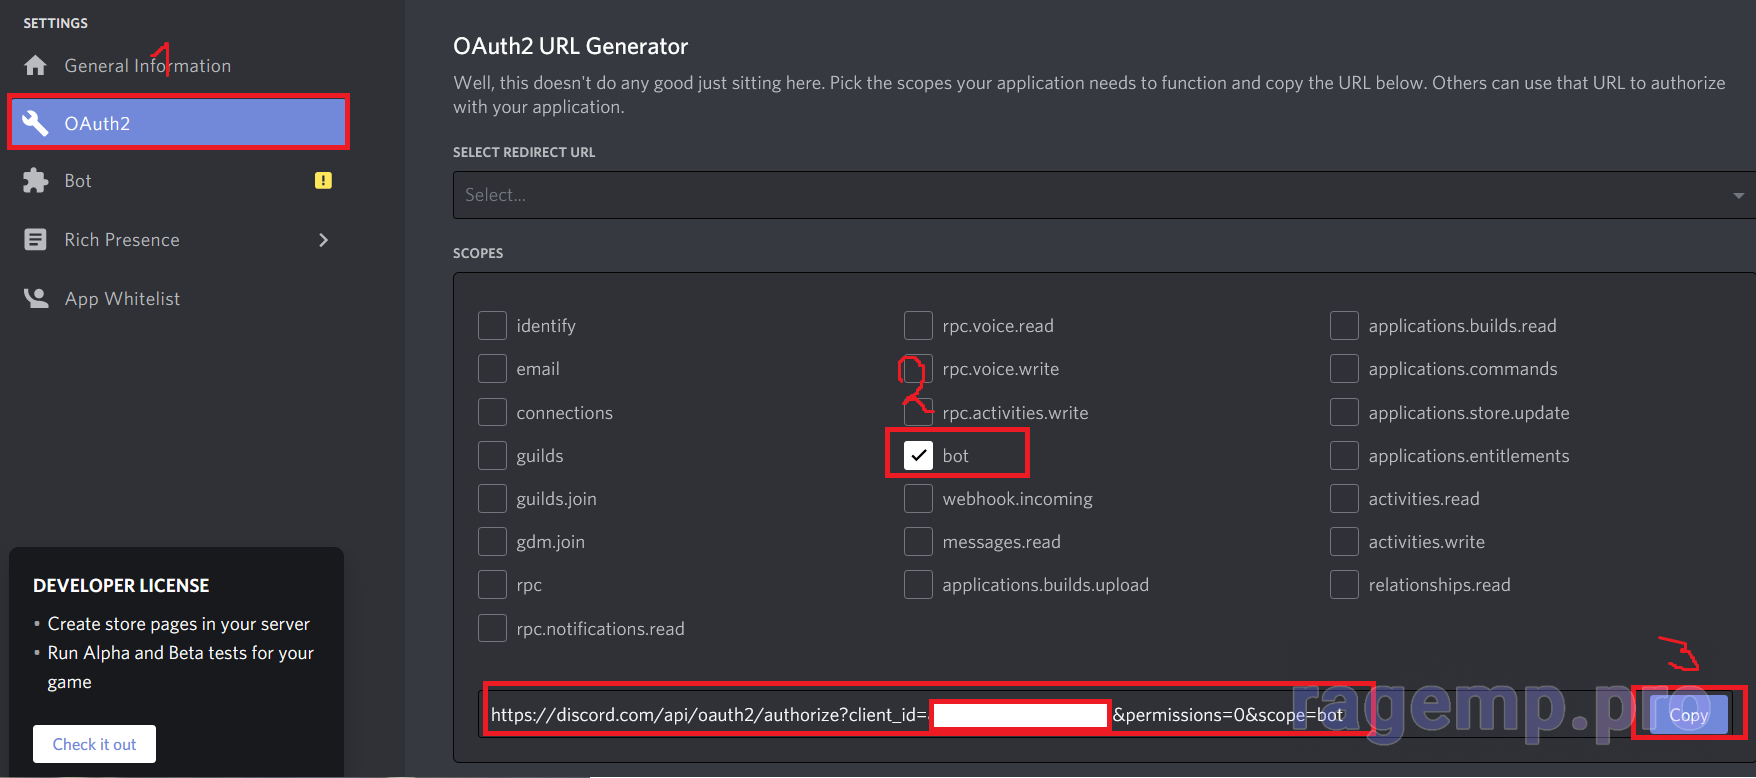Click the yellow warning badge on Bot
The width and height of the screenshot is (1756, 778).
tap(323, 181)
